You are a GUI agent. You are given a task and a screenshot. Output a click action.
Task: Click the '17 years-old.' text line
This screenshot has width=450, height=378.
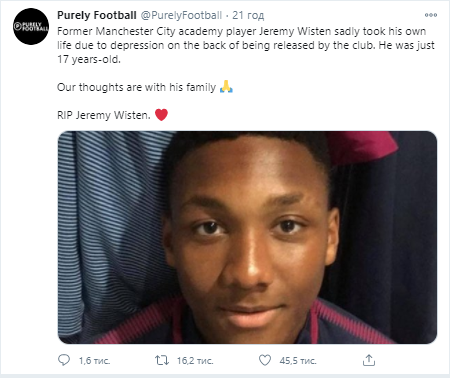[89, 60]
